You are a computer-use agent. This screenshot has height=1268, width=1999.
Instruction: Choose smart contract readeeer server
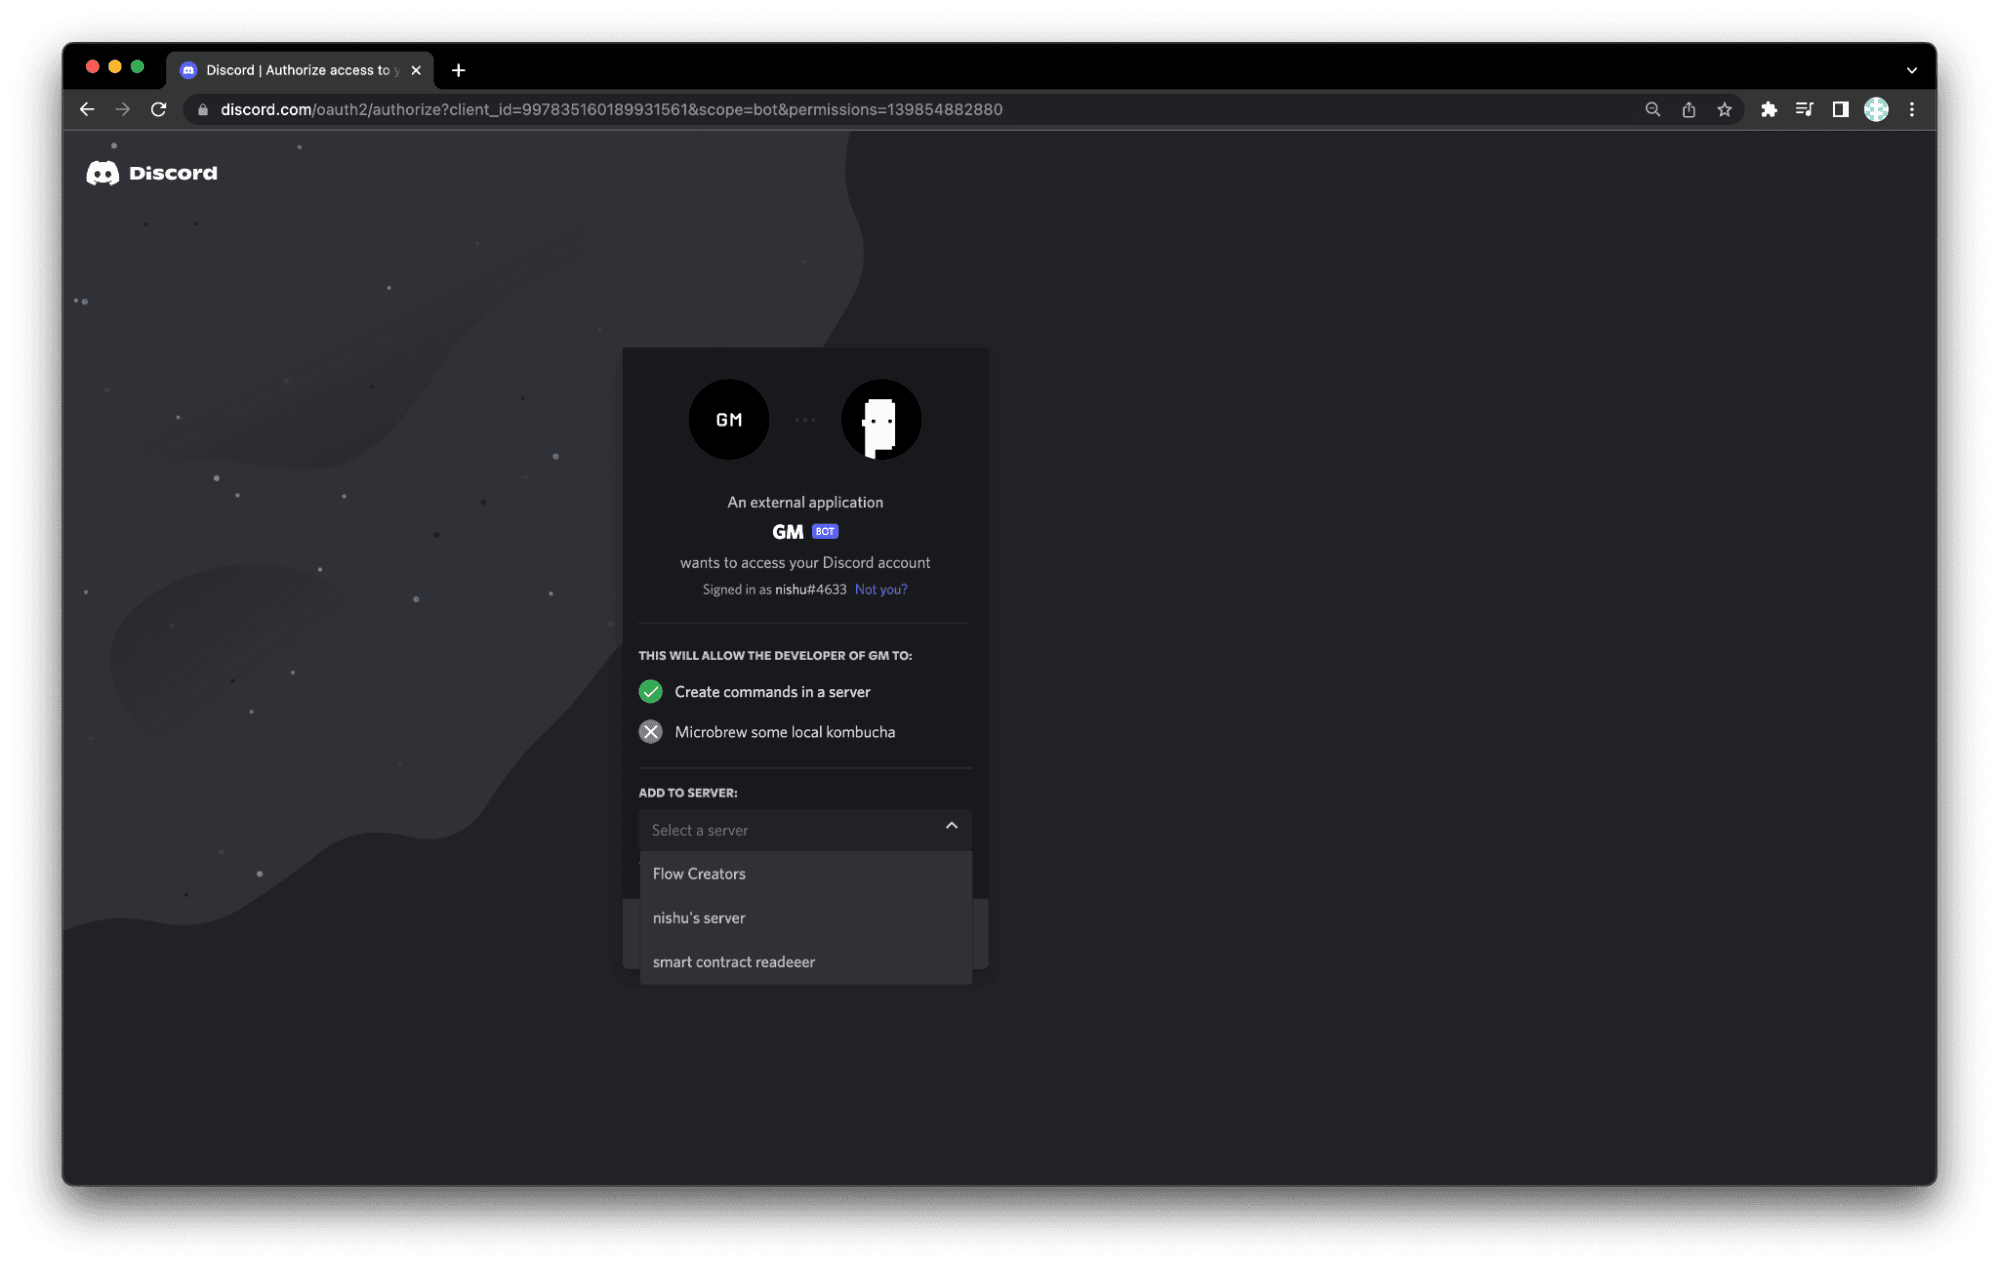pyautogui.click(x=805, y=961)
